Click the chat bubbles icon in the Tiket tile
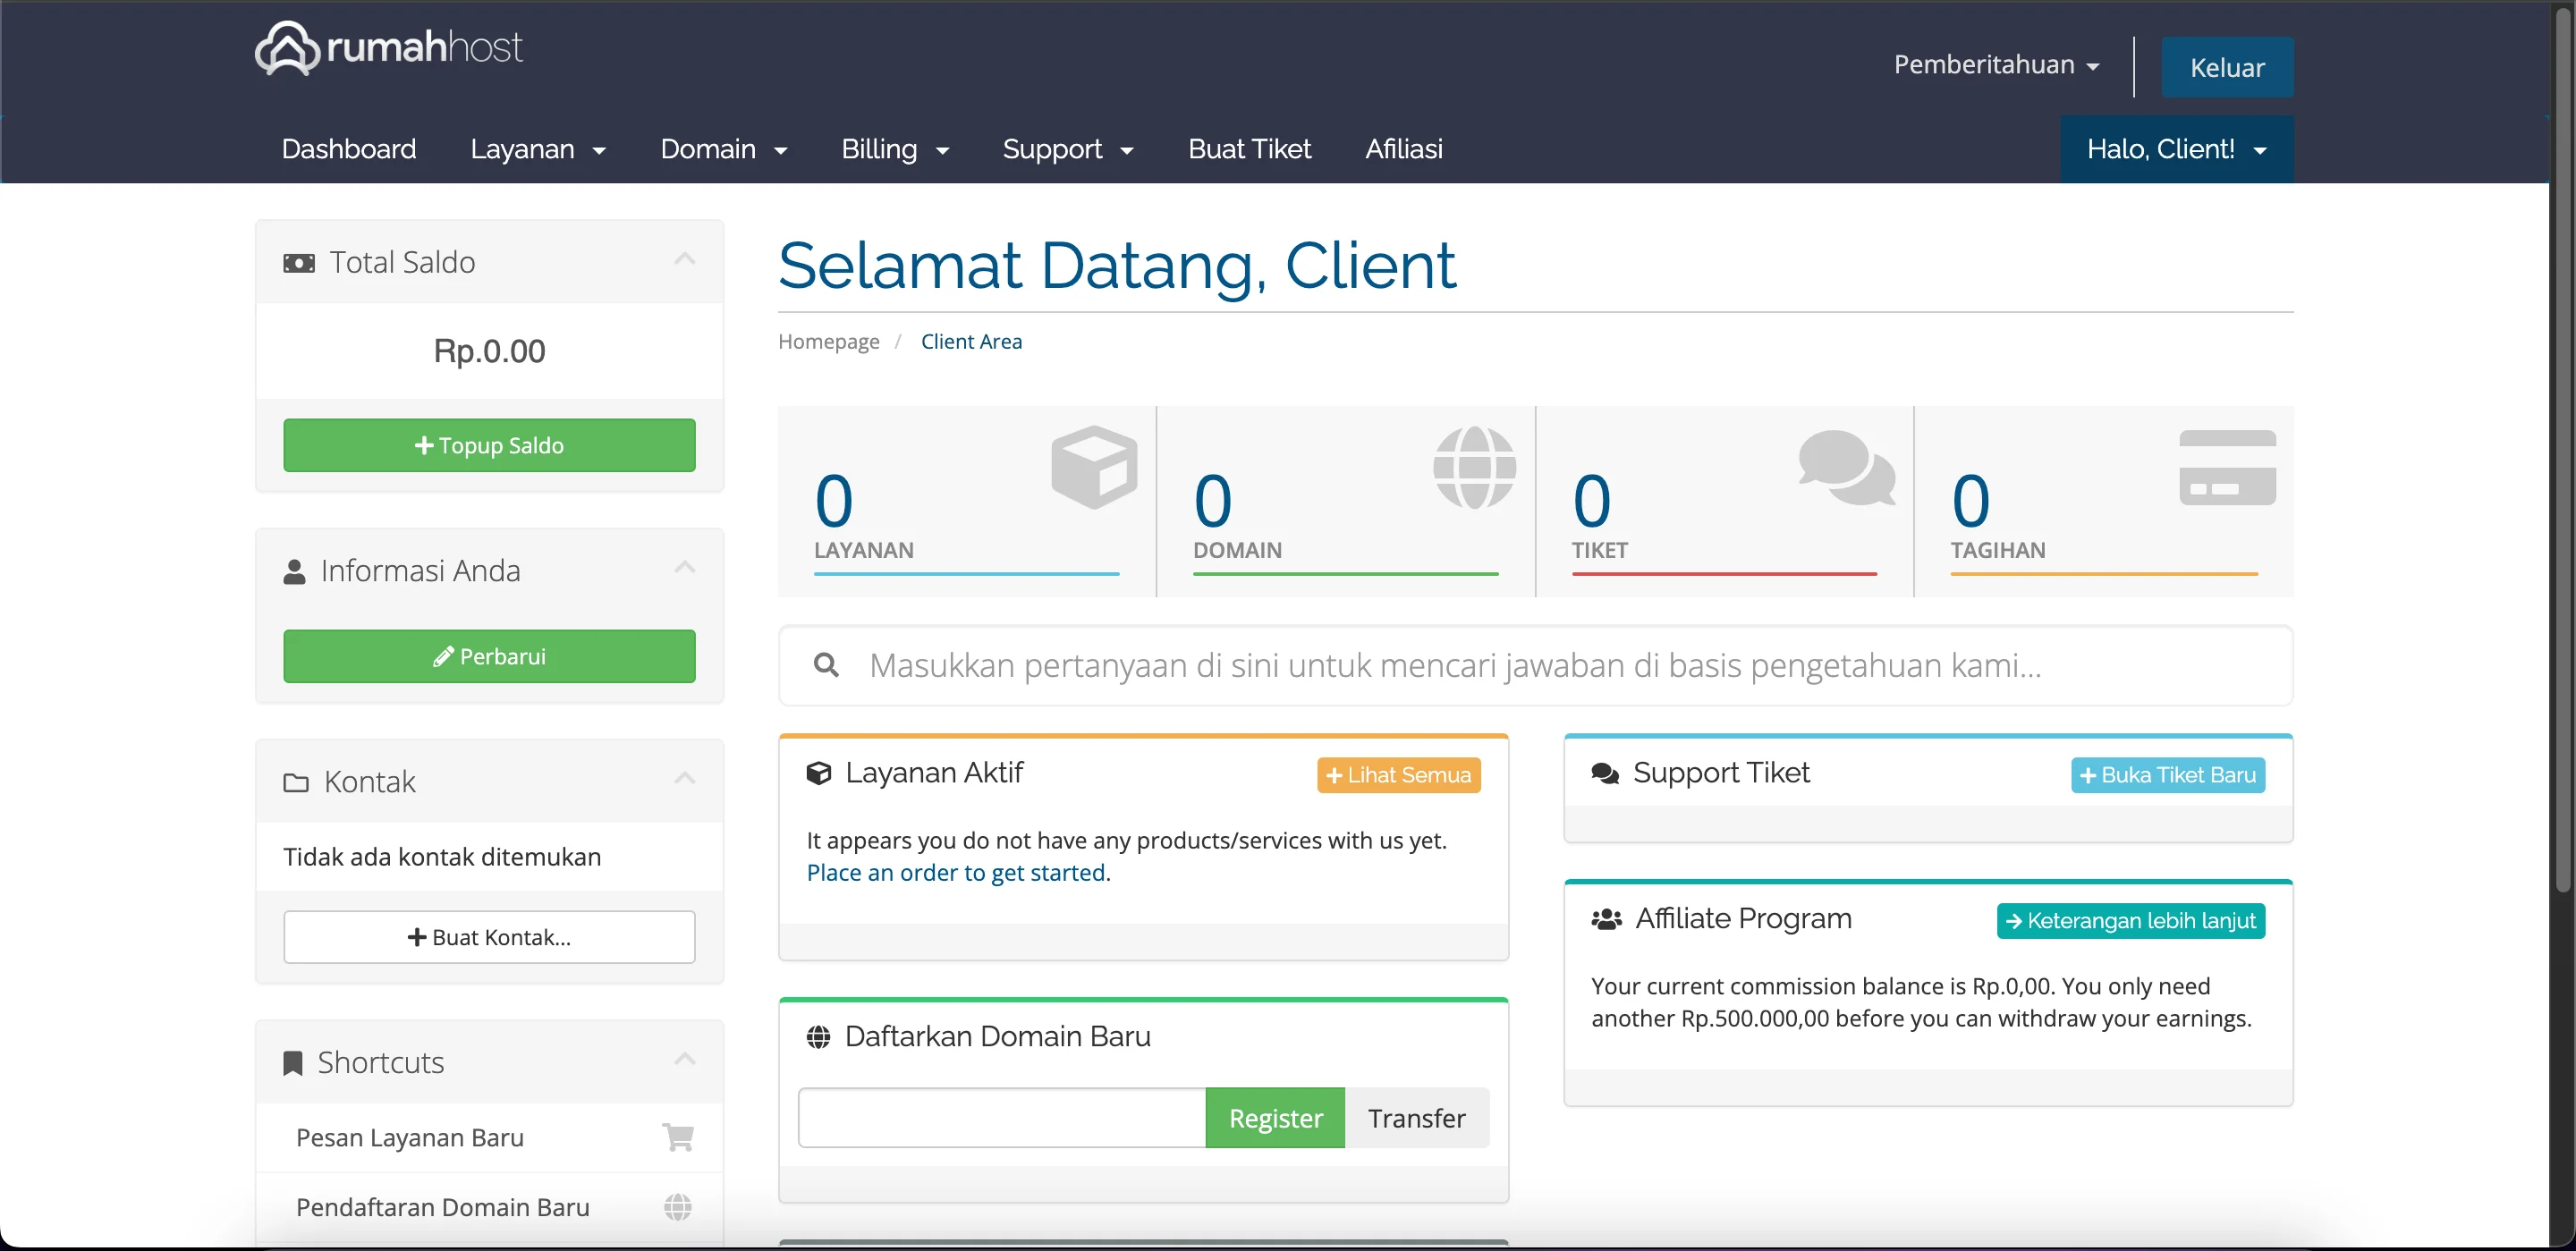This screenshot has width=2576, height=1251. (x=1846, y=467)
